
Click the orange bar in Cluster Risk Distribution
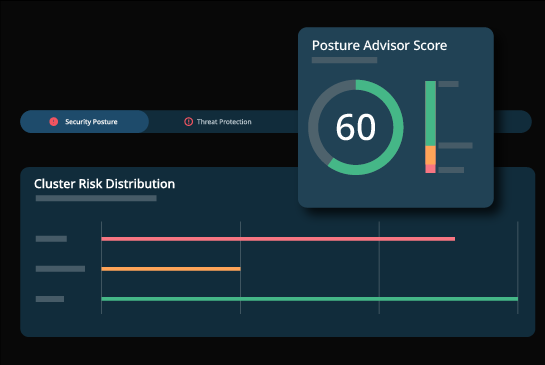click(x=171, y=269)
